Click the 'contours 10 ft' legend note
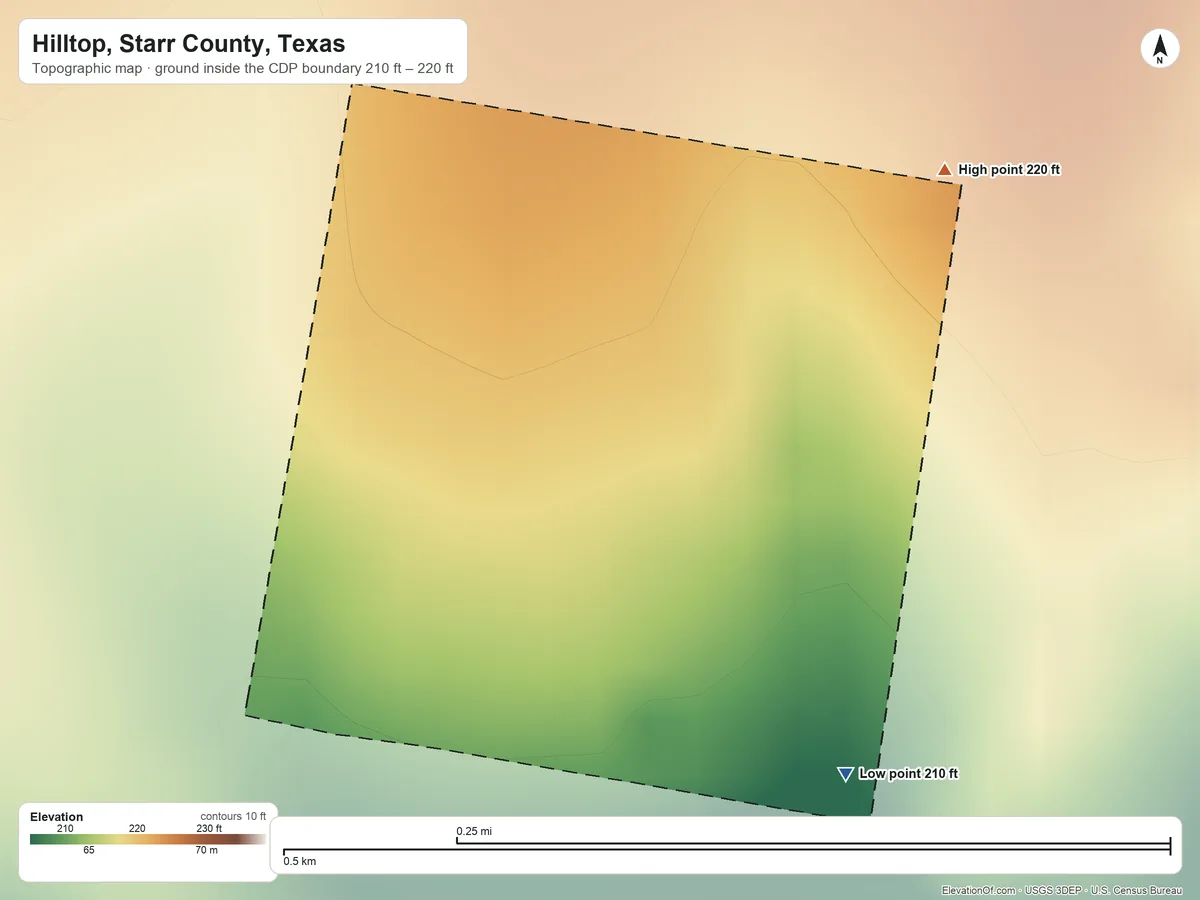Image resolution: width=1200 pixels, height=900 pixels. [x=233, y=817]
